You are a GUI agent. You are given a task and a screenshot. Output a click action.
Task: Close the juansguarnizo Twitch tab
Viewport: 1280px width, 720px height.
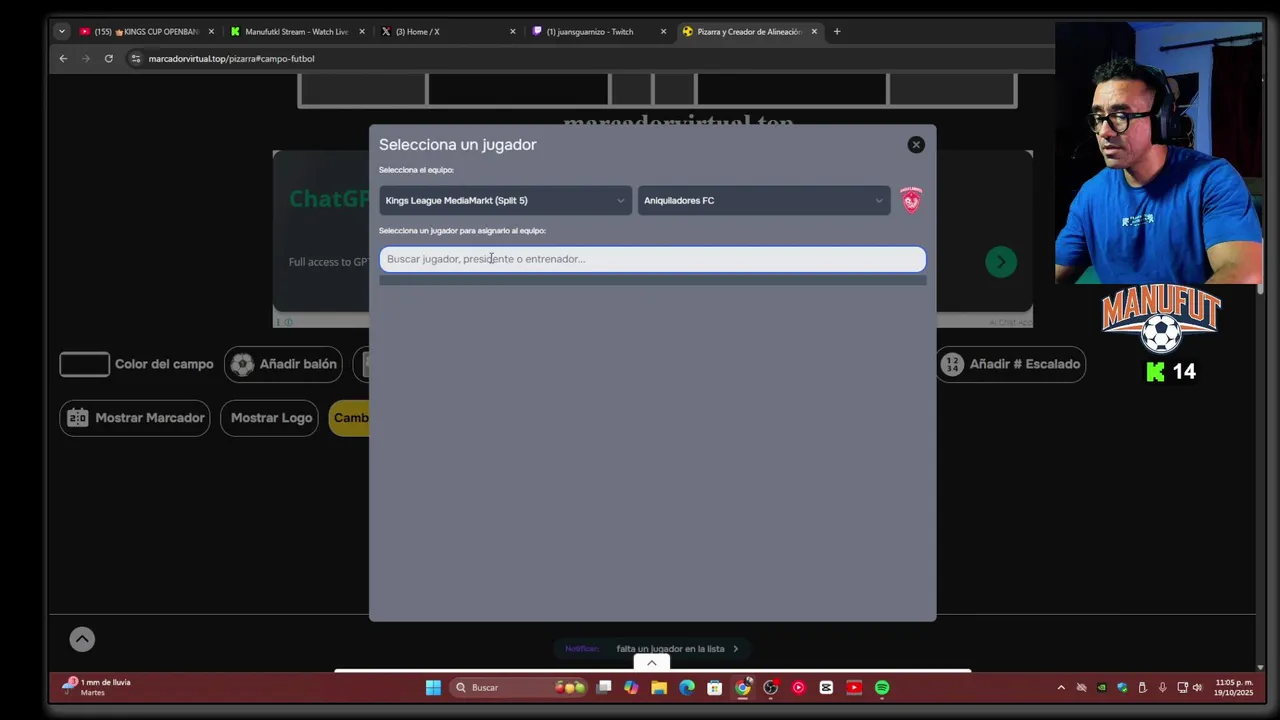[x=663, y=31]
